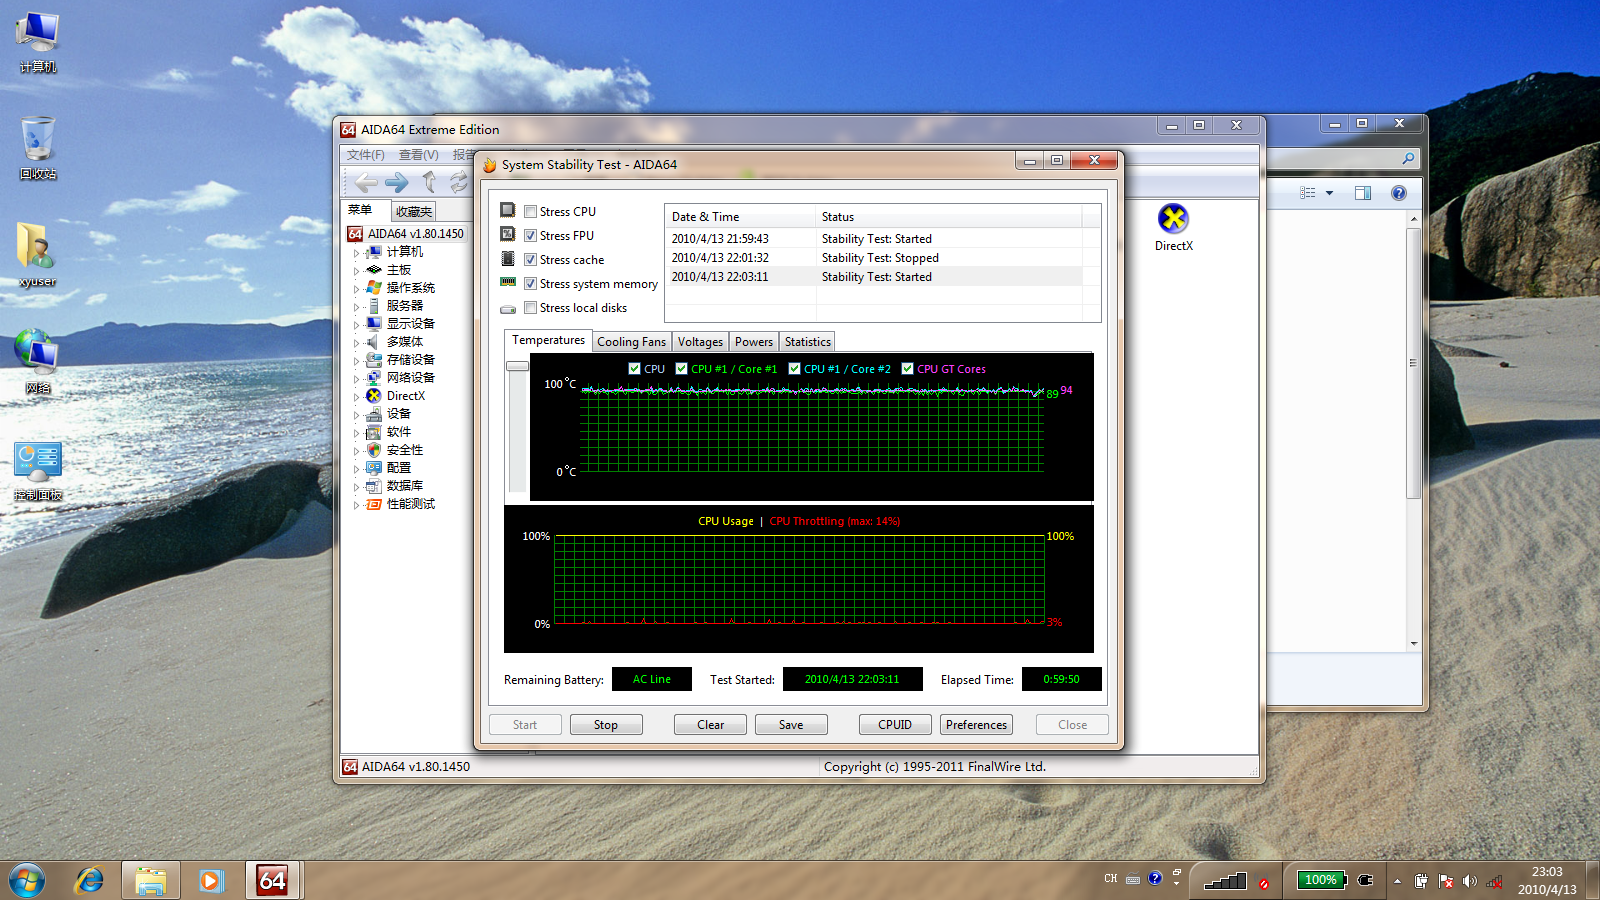Select the 控制面板 control panel desktop icon
This screenshot has width=1600, height=900.
point(38,470)
